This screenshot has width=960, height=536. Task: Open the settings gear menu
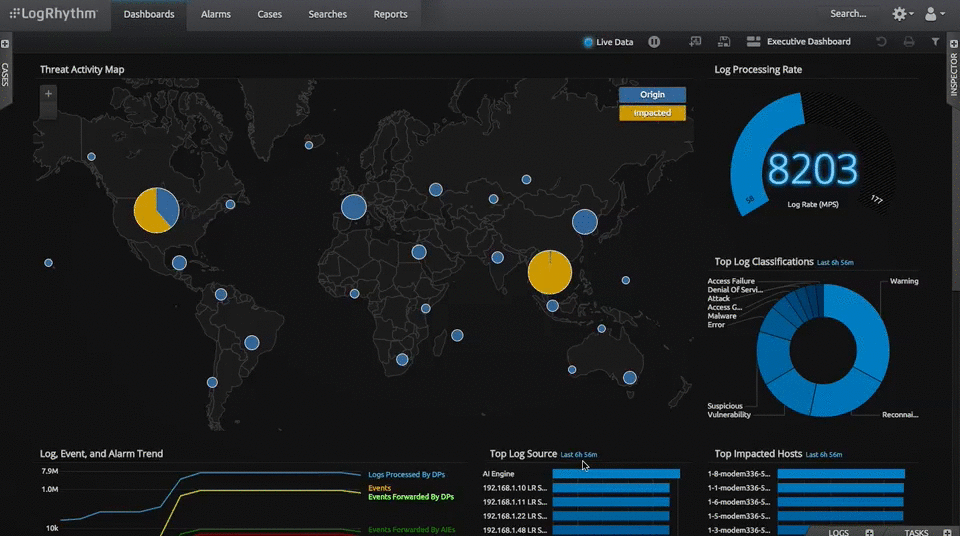900,14
